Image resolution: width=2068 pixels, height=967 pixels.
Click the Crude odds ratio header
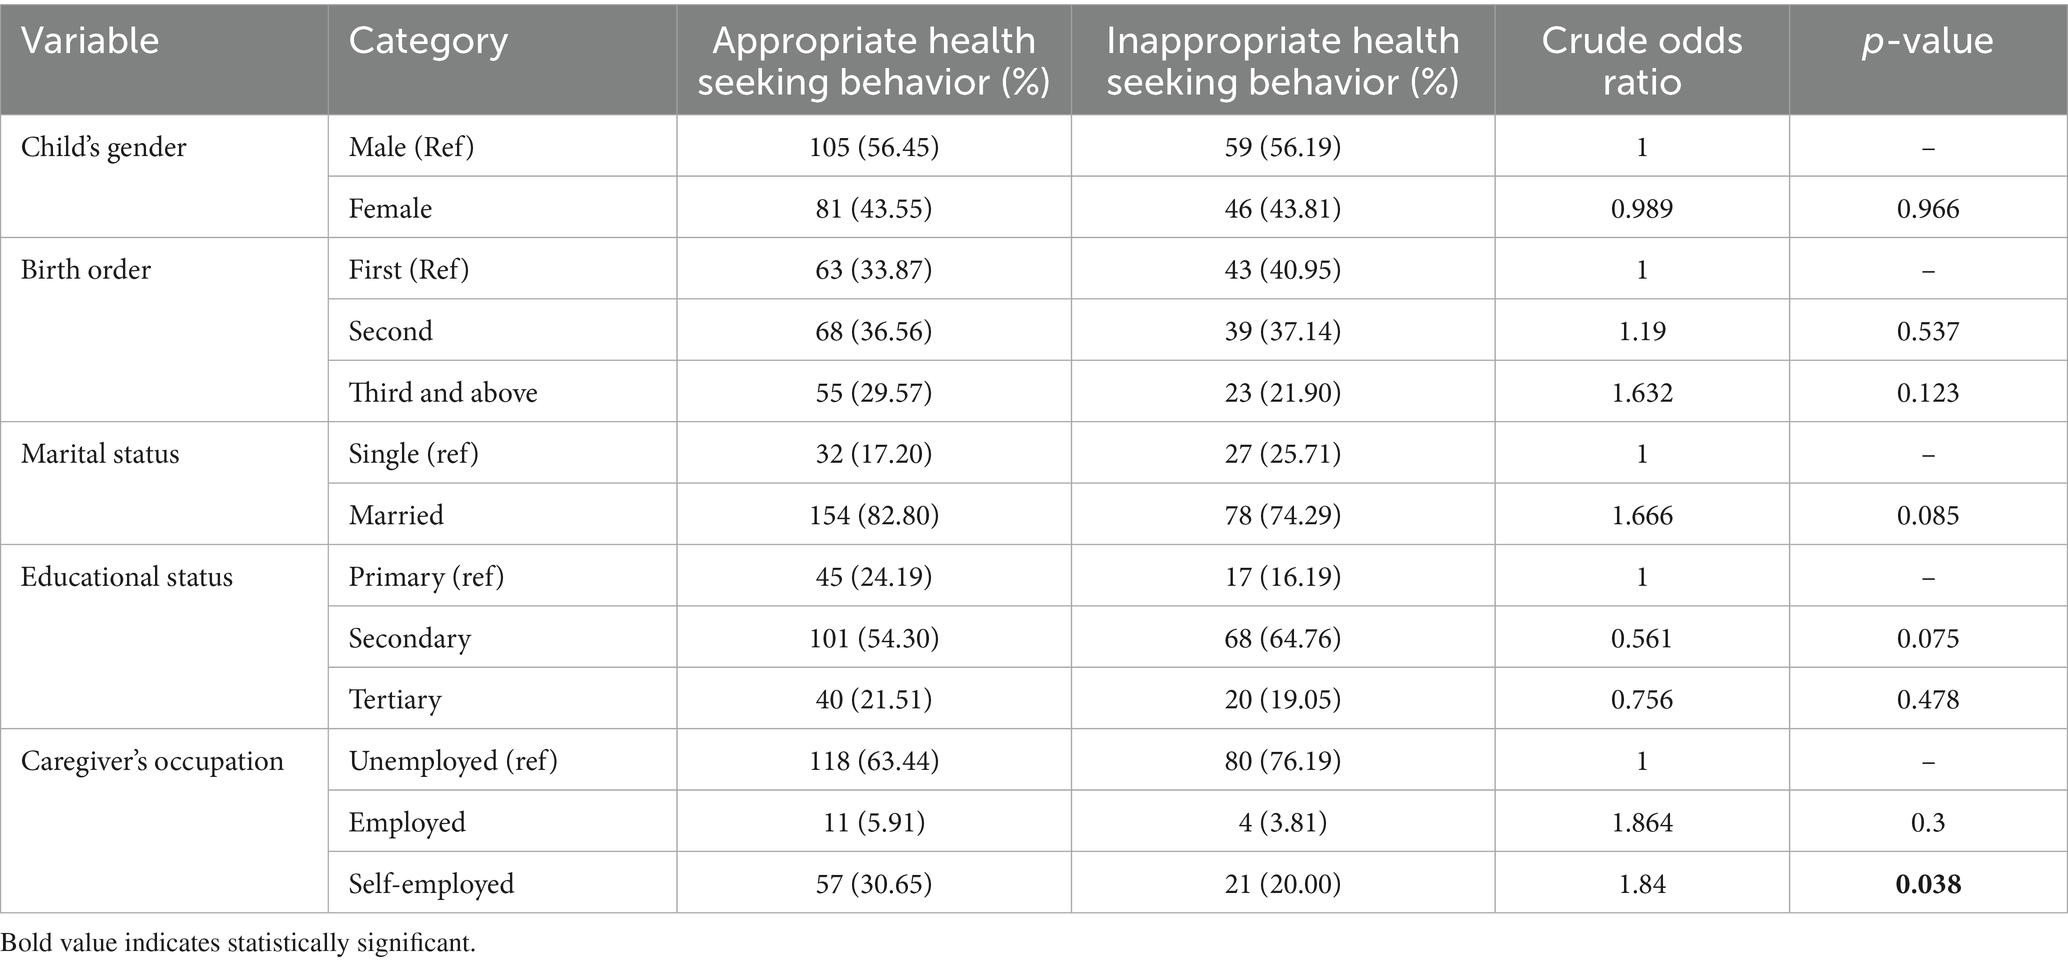coord(1641,60)
